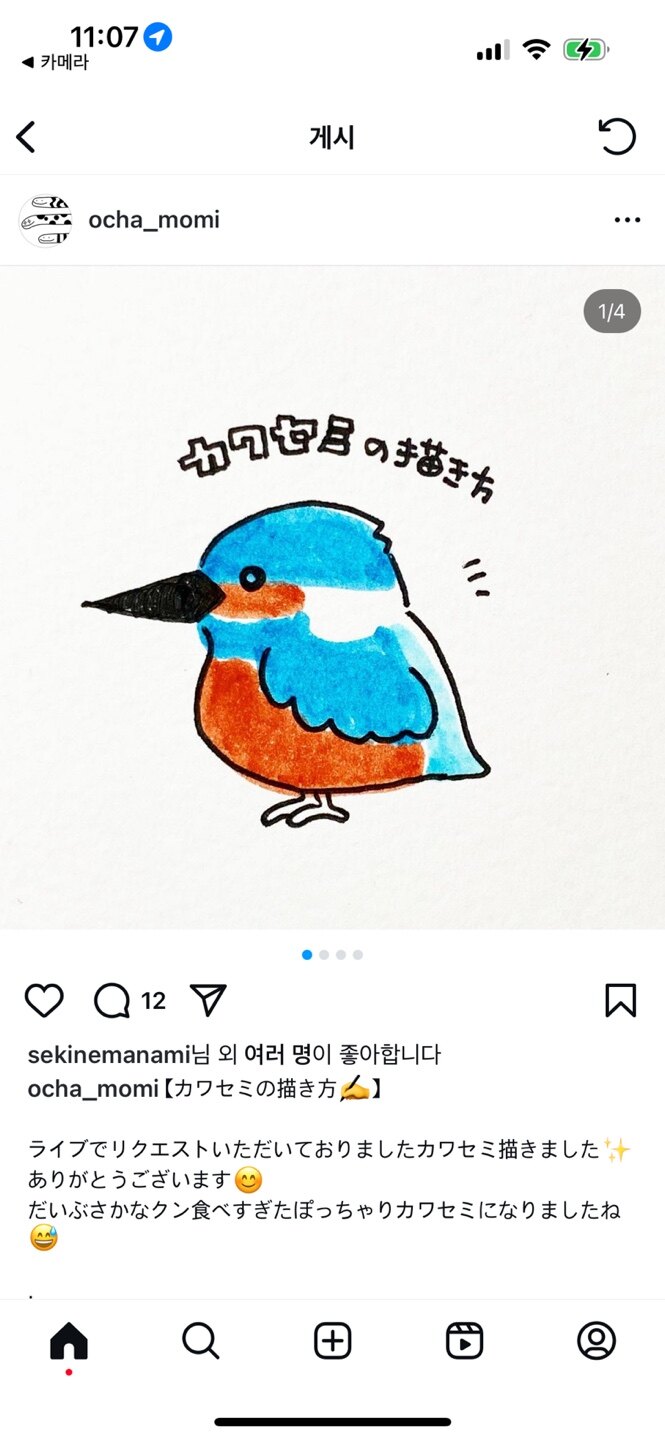The height and width of the screenshot is (1440, 665).
Task: Open the ocha_momi profile avatar
Action: [46, 220]
